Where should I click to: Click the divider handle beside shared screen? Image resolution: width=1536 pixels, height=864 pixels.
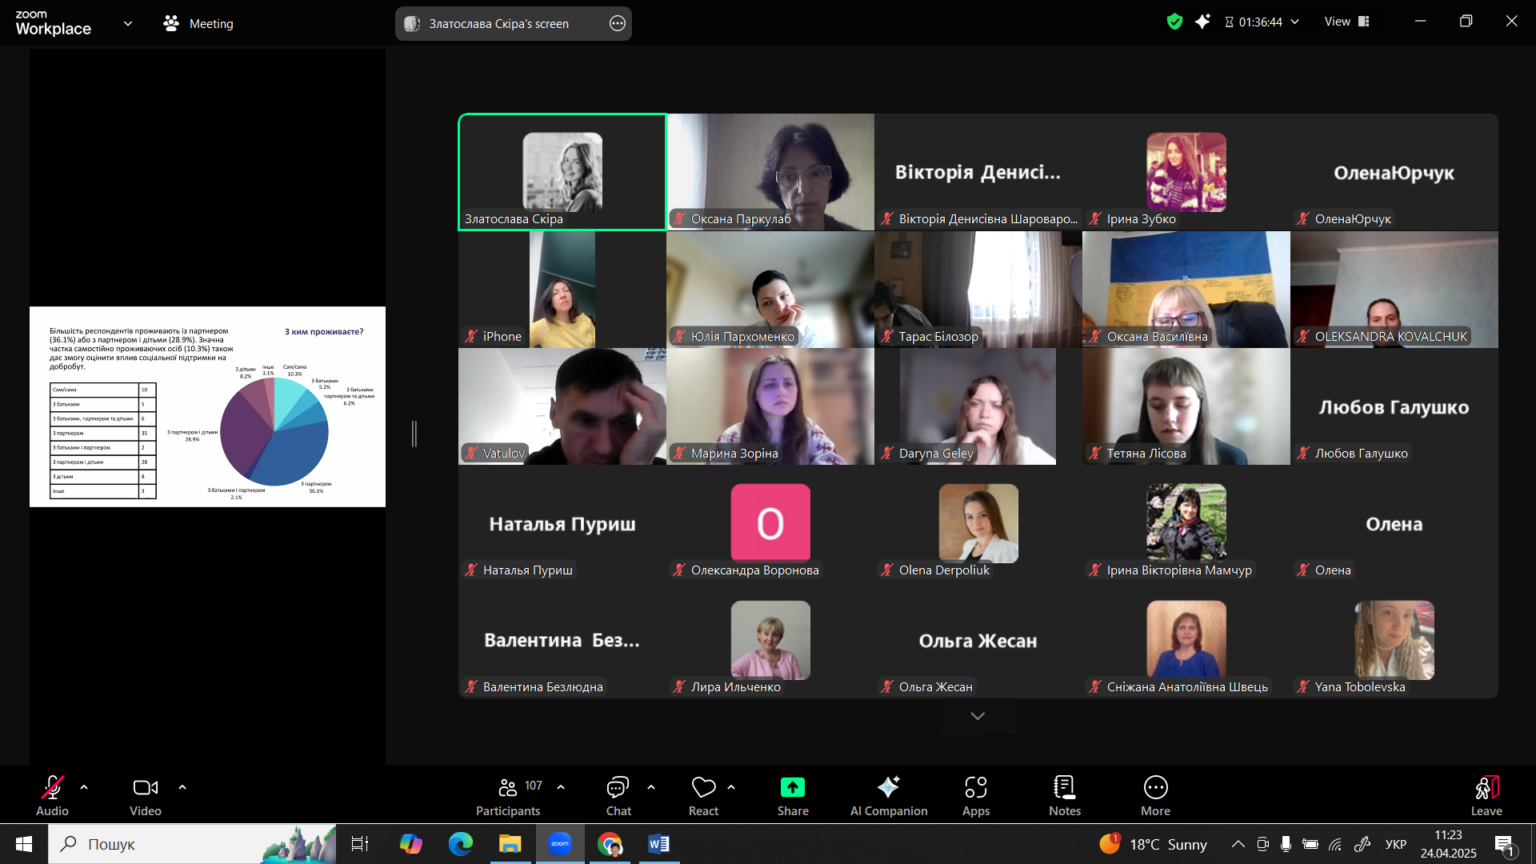pyautogui.click(x=414, y=433)
